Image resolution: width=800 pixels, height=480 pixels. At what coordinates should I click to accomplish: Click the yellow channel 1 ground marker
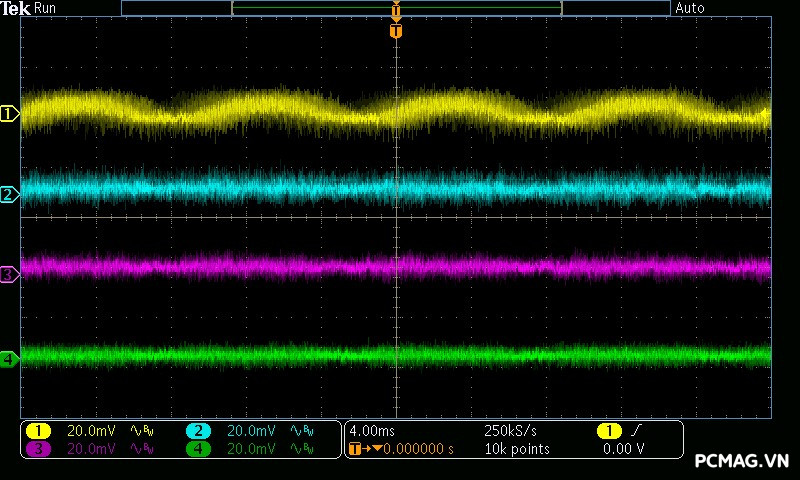point(9,115)
